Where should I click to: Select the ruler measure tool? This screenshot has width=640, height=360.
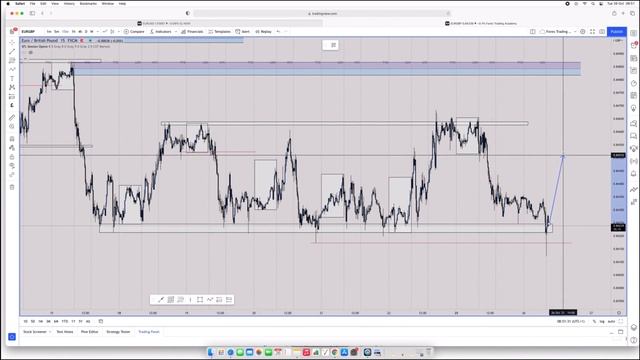[12, 118]
